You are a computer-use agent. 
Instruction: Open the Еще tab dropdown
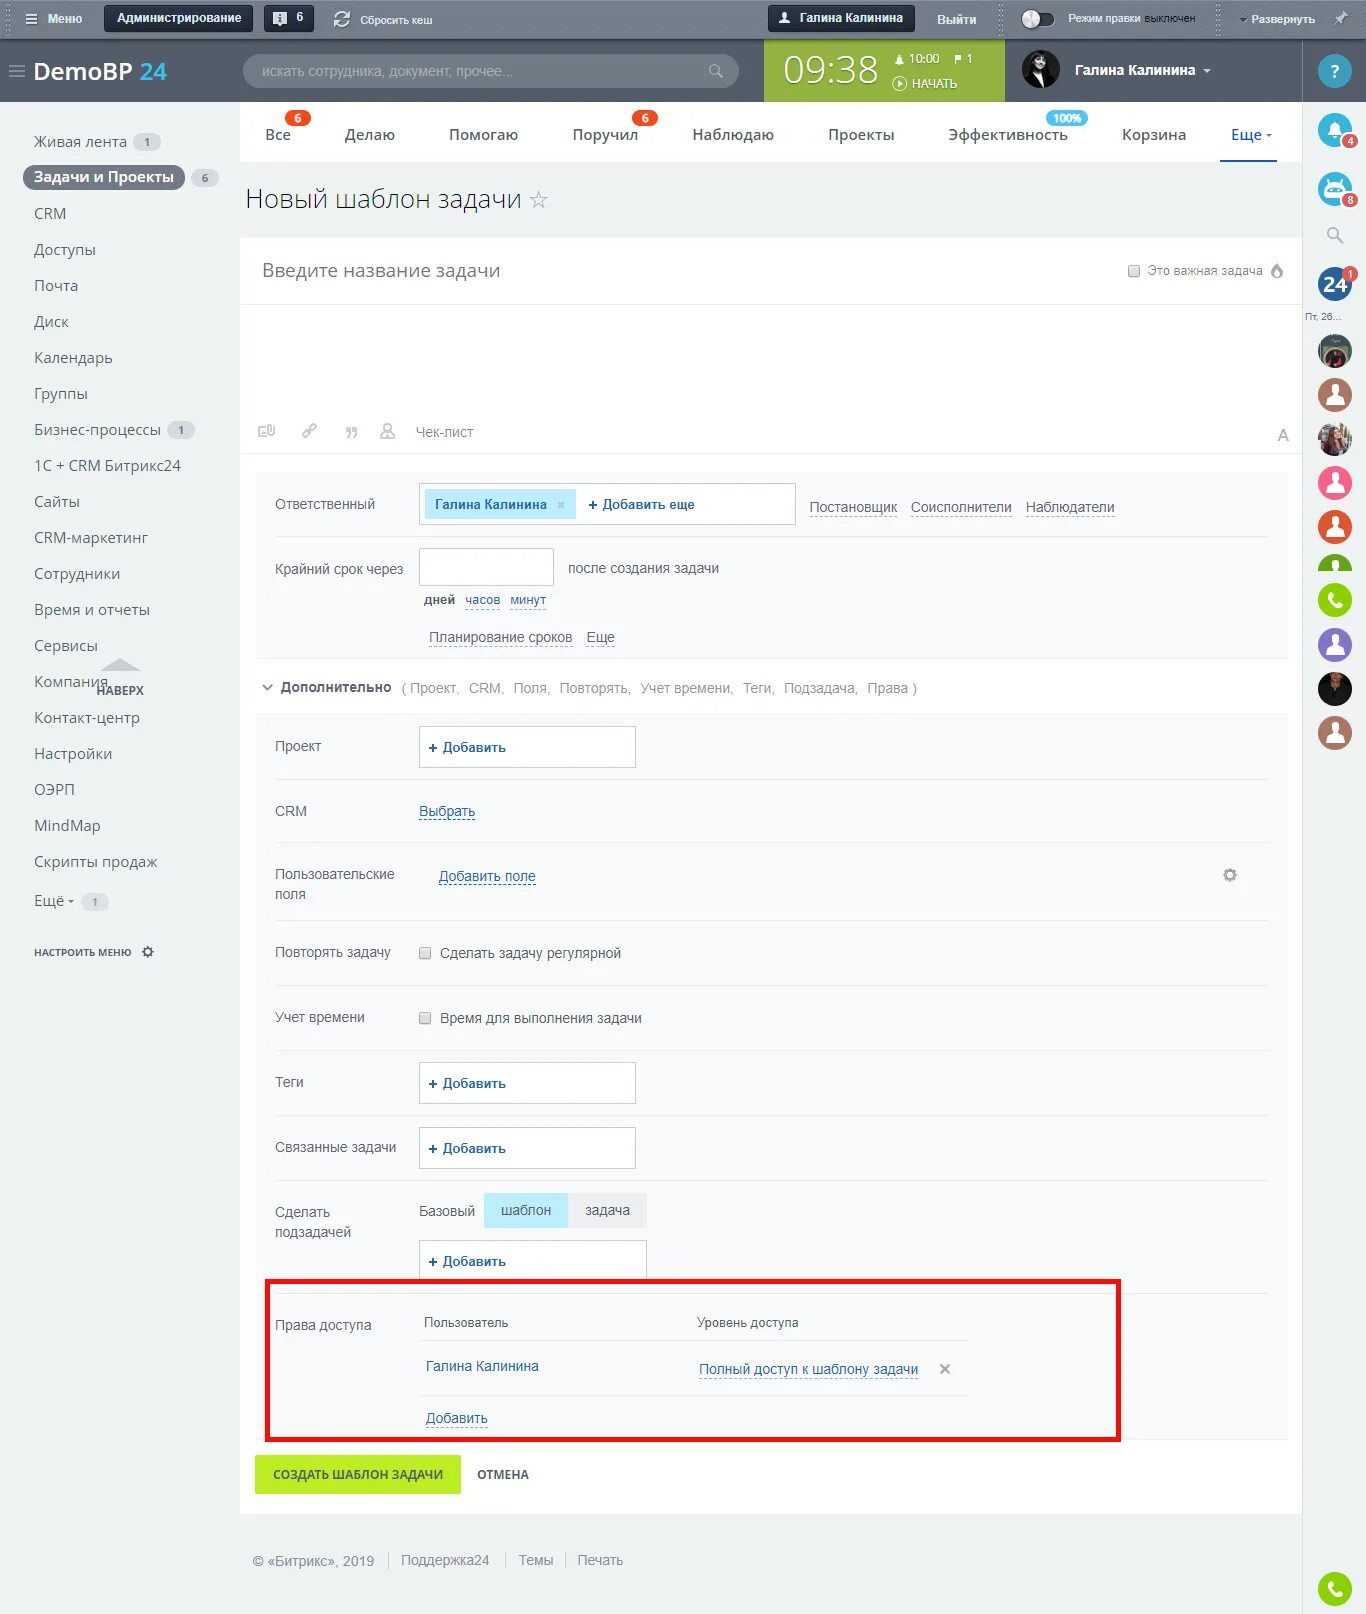click(x=1250, y=135)
